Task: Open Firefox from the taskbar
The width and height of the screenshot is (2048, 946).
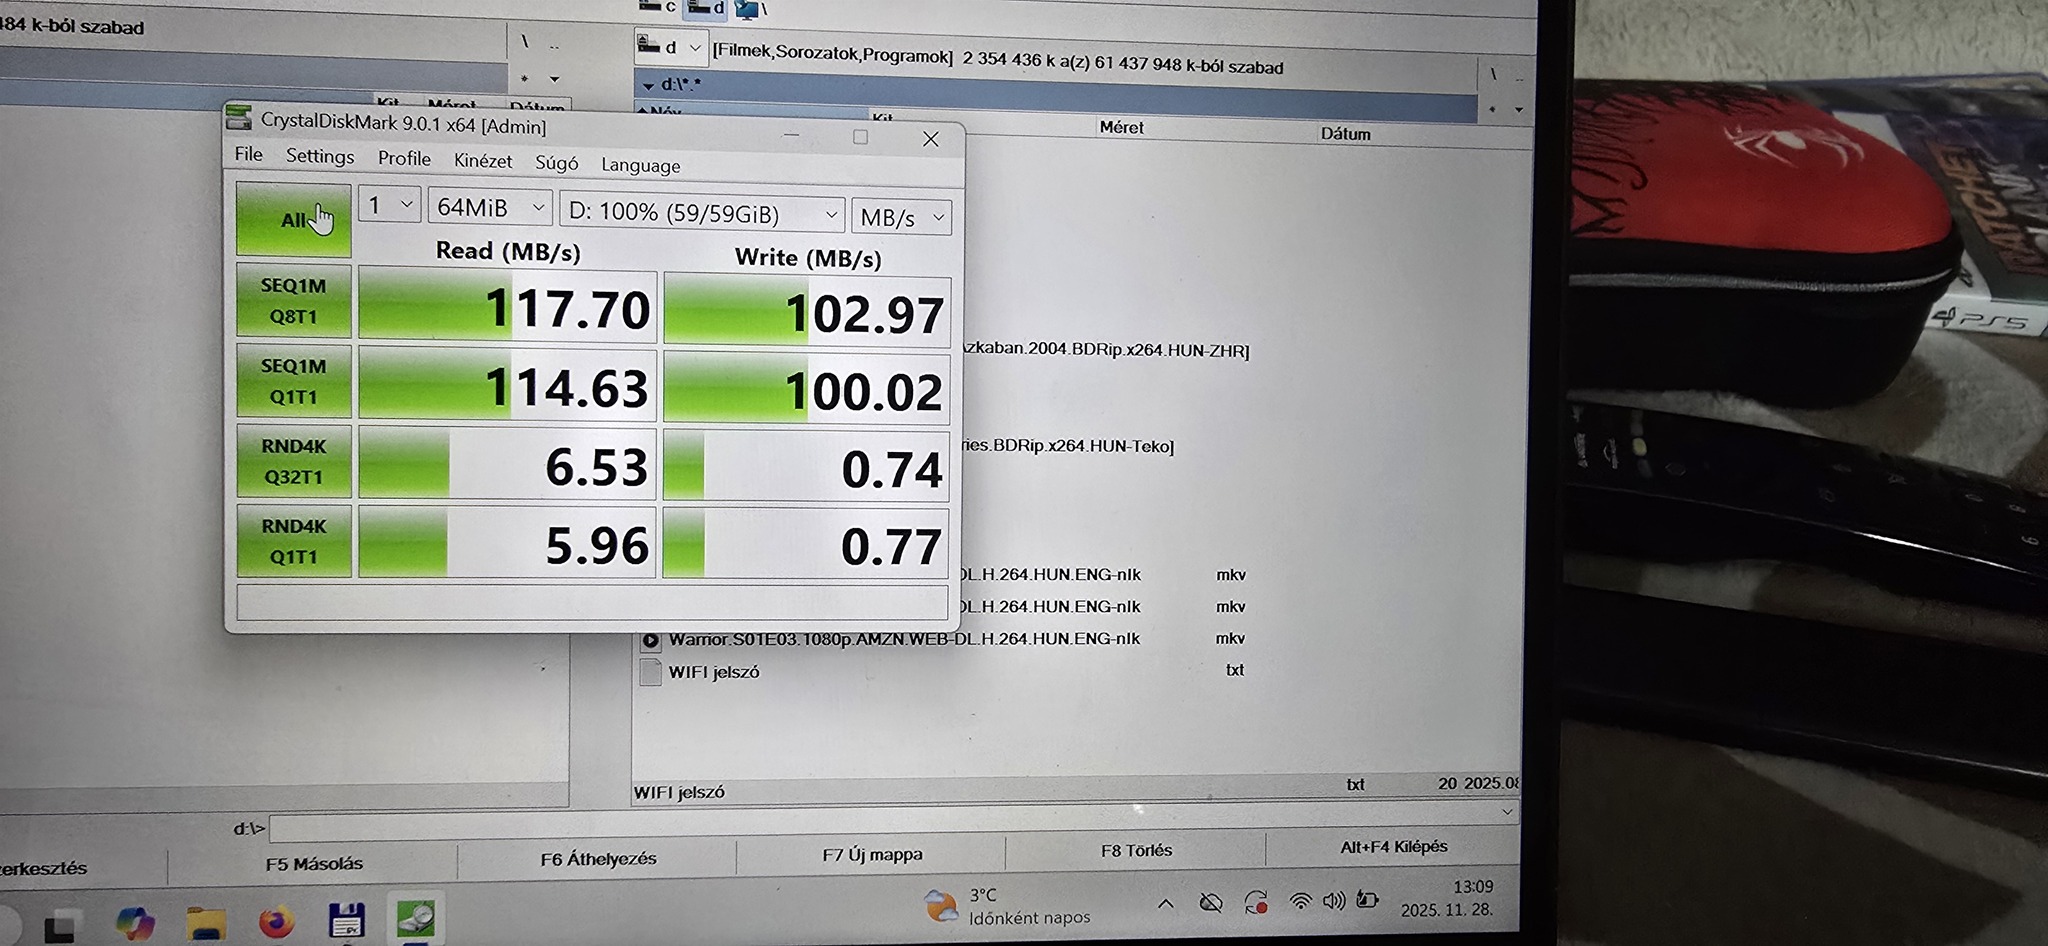Action: pyautogui.click(x=277, y=921)
